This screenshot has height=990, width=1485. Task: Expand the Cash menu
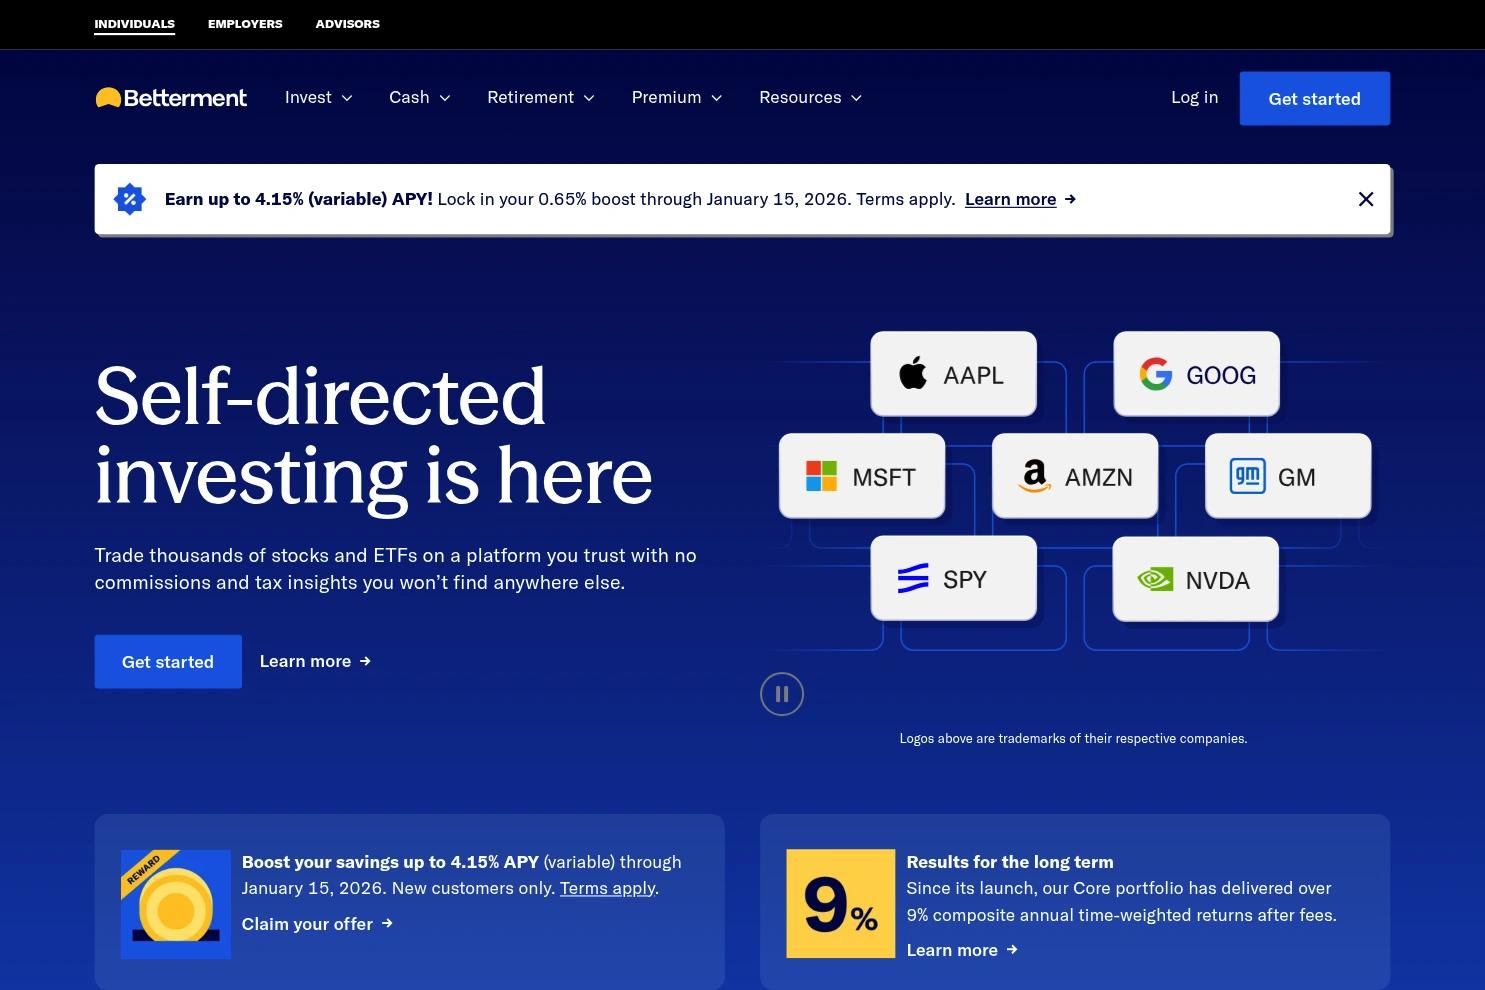(420, 97)
